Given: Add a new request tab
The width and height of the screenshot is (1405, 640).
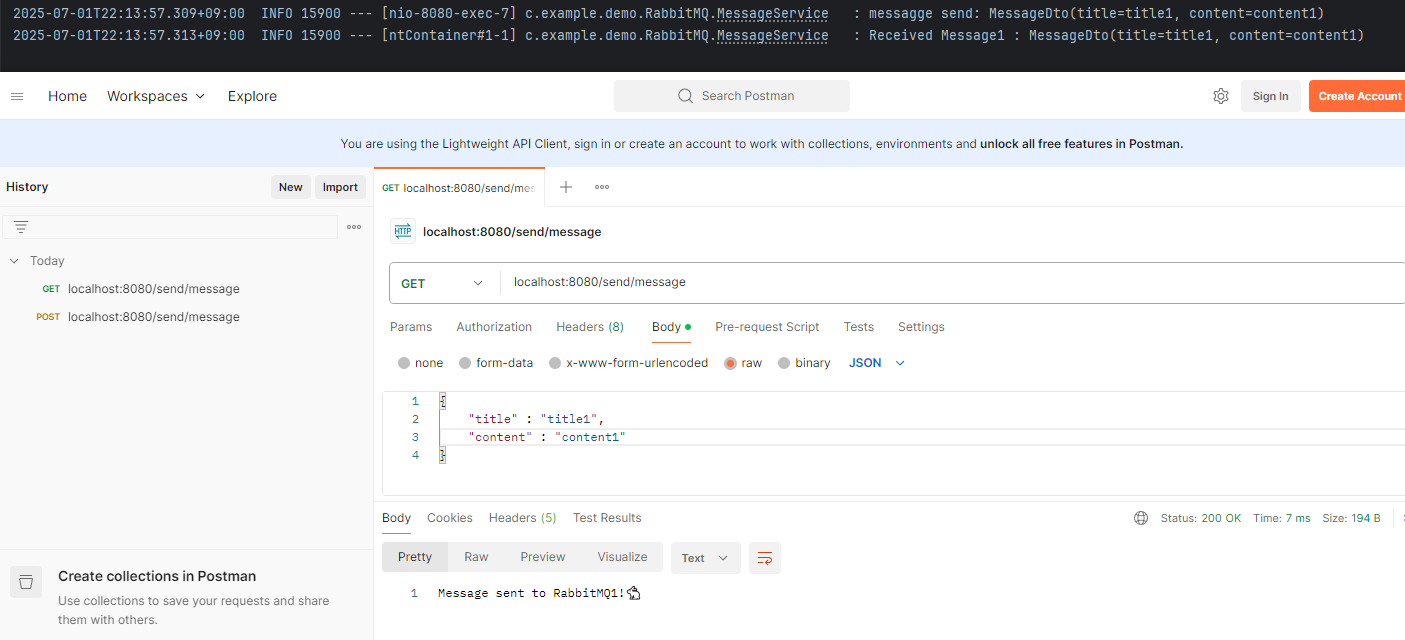Looking at the screenshot, I should point(566,187).
